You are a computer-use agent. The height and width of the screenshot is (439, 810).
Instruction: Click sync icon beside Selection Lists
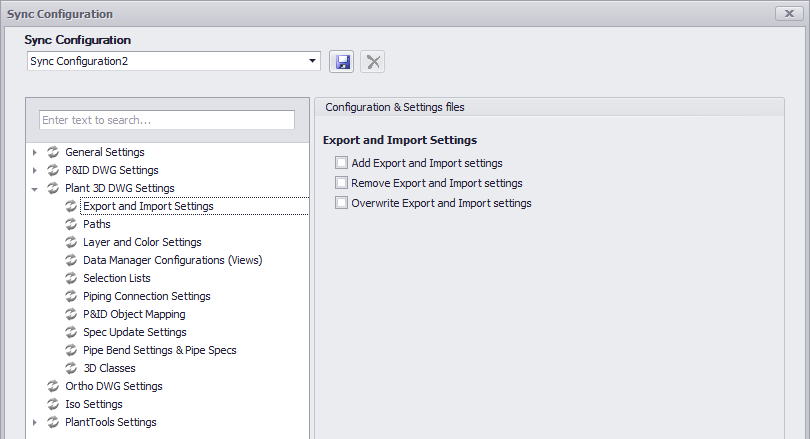71,278
